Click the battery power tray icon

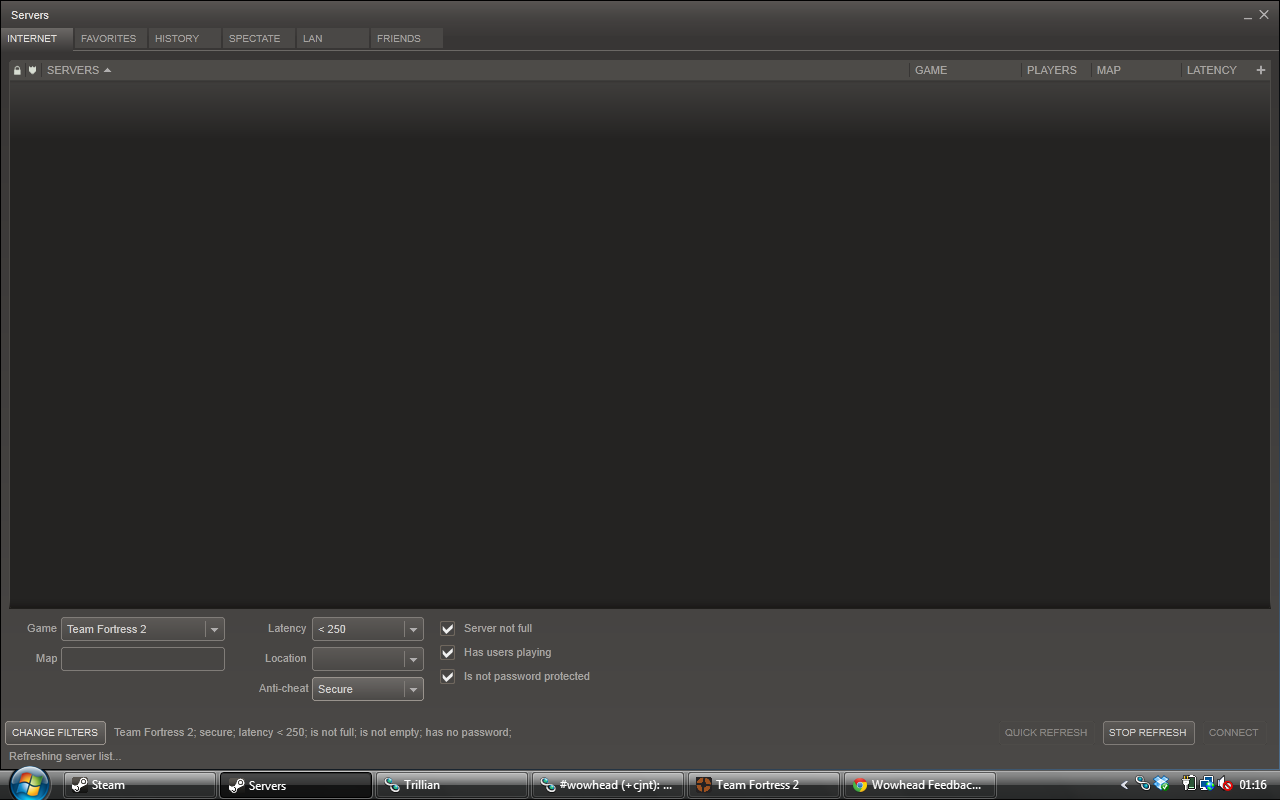(x=1189, y=785)
